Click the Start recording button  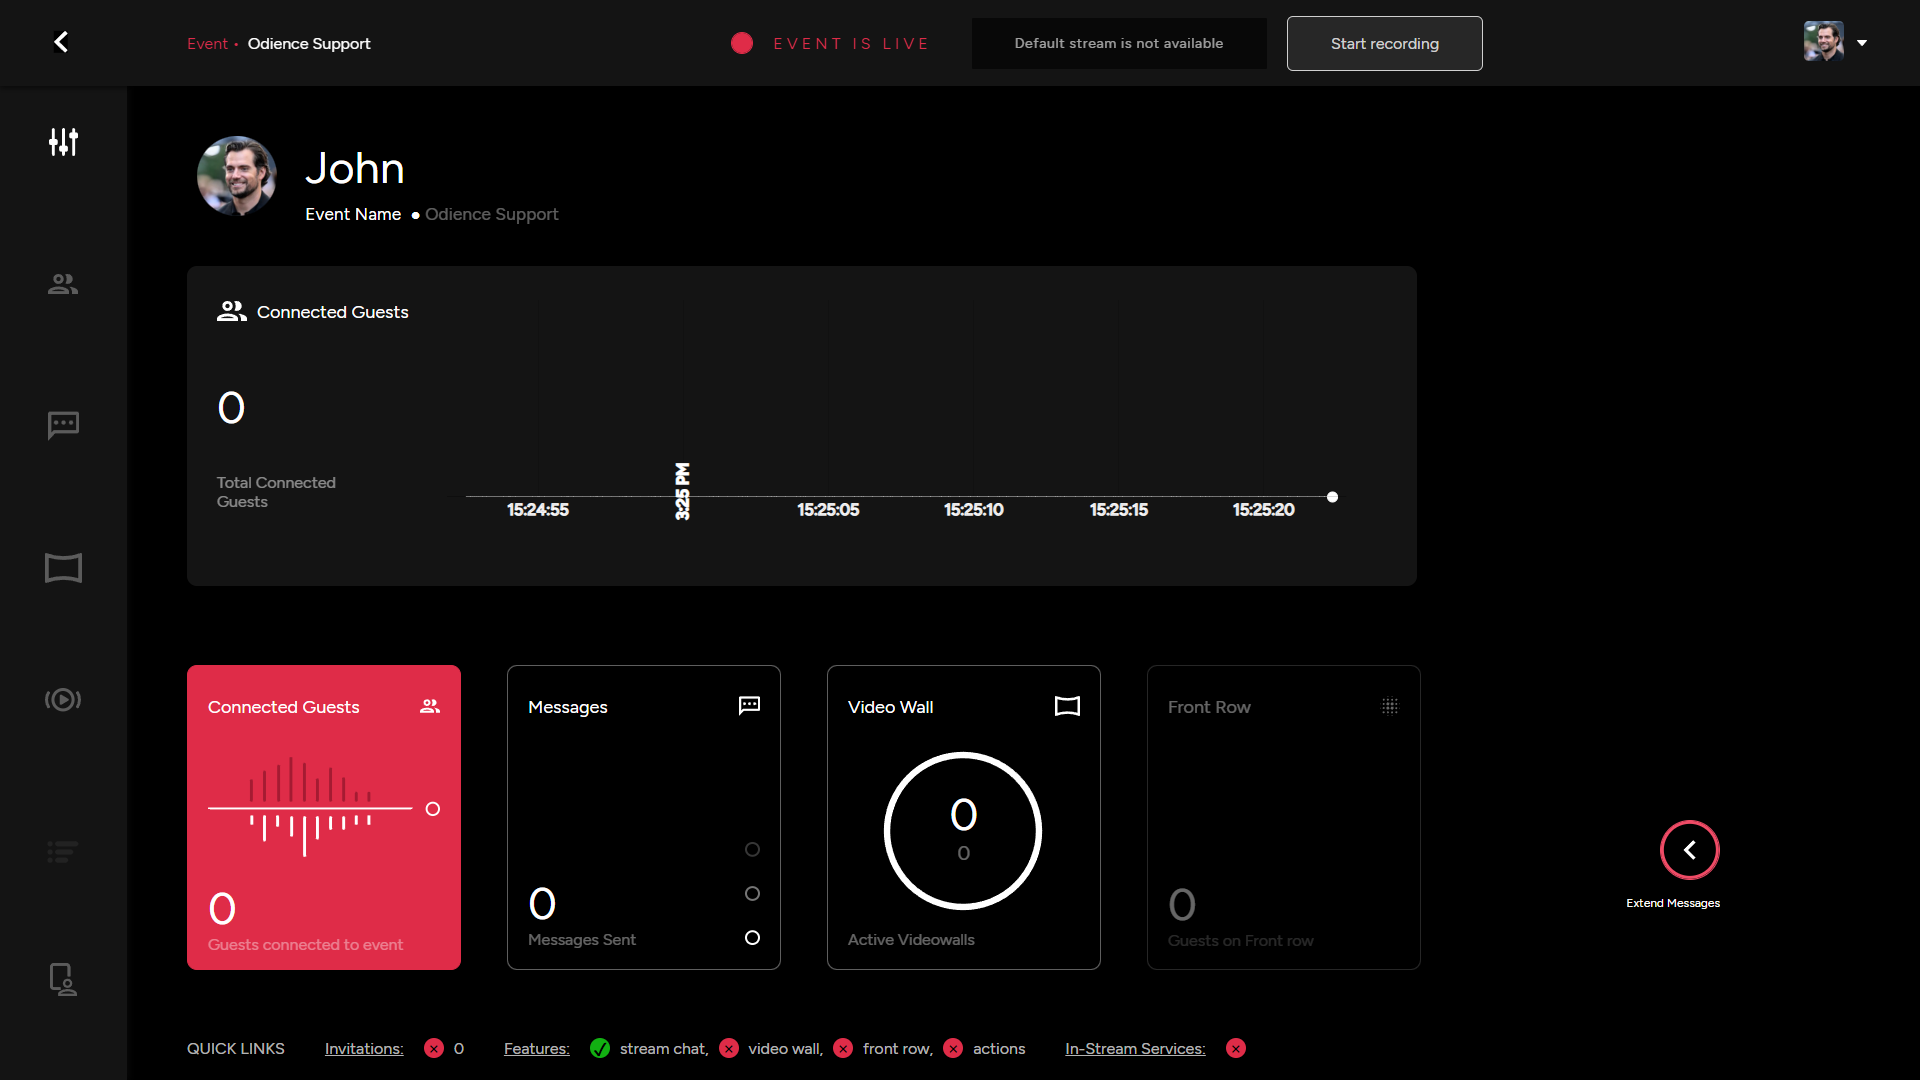tap(1384, 43)
